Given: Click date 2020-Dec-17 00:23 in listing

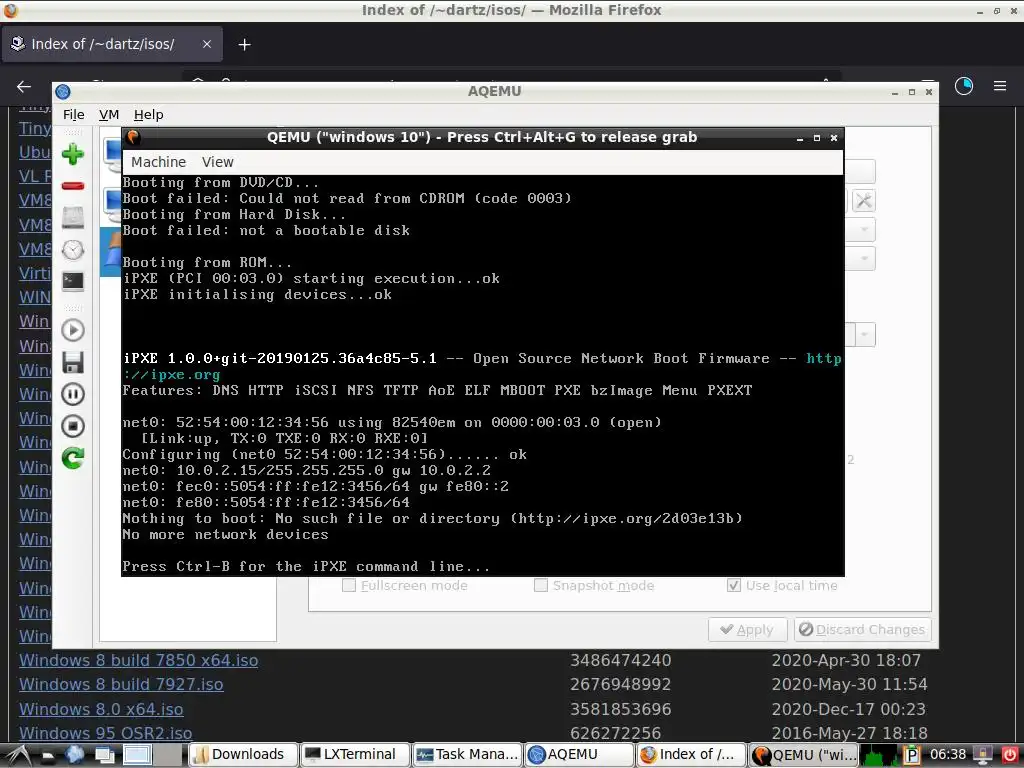Looking at the screenshot, I should point(850,709).
